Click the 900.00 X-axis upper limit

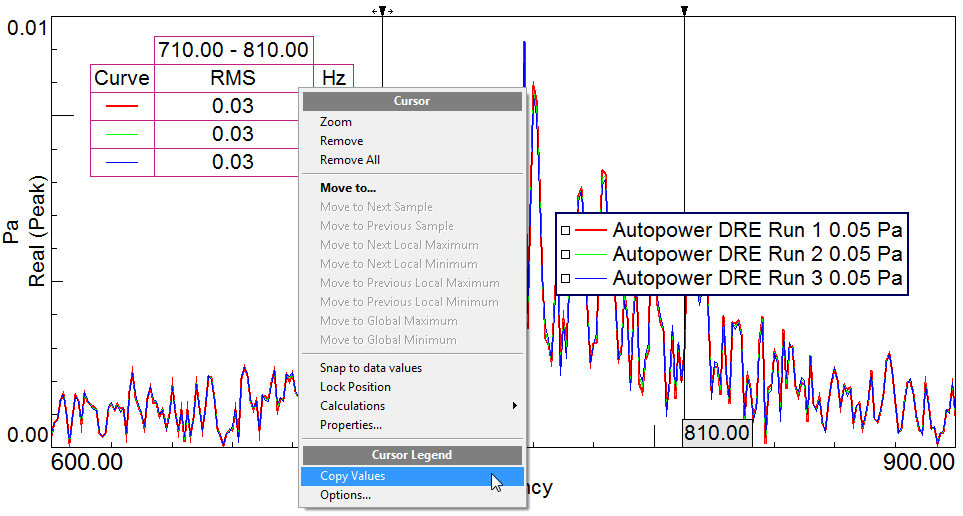pos(918,463)
